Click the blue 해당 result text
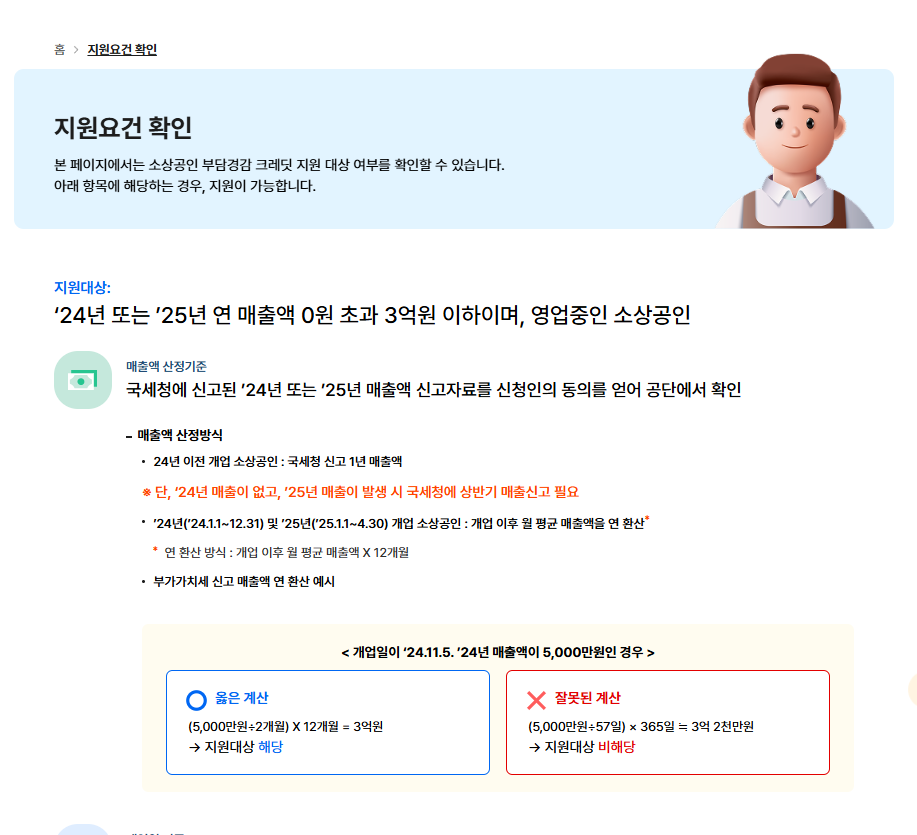Viewport: 917px width, 835px height. point(270,747)
